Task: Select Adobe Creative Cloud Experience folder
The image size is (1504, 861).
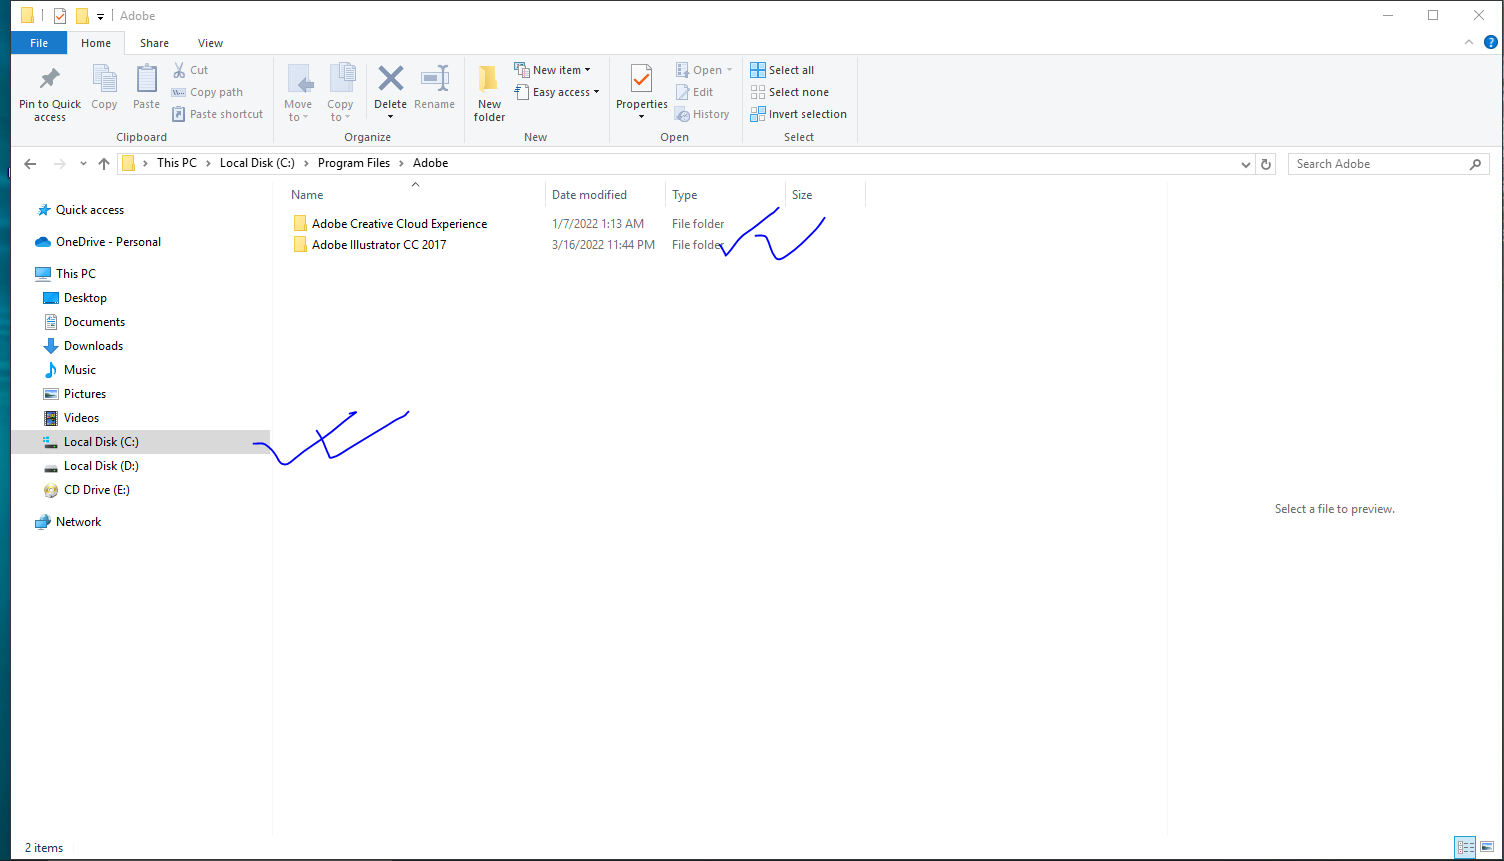Action: [x=399, y=224]
